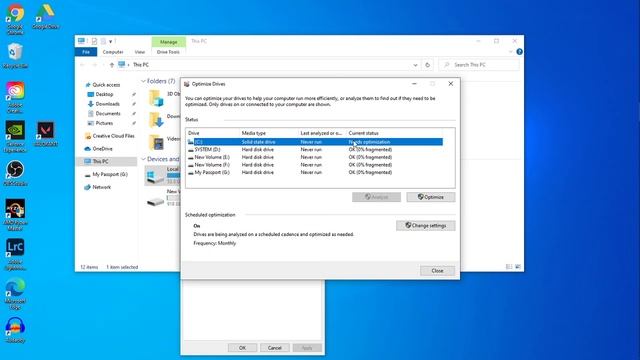Switch to details view in status bar
The image size is (640, 360).
click(x=509, y=267)
